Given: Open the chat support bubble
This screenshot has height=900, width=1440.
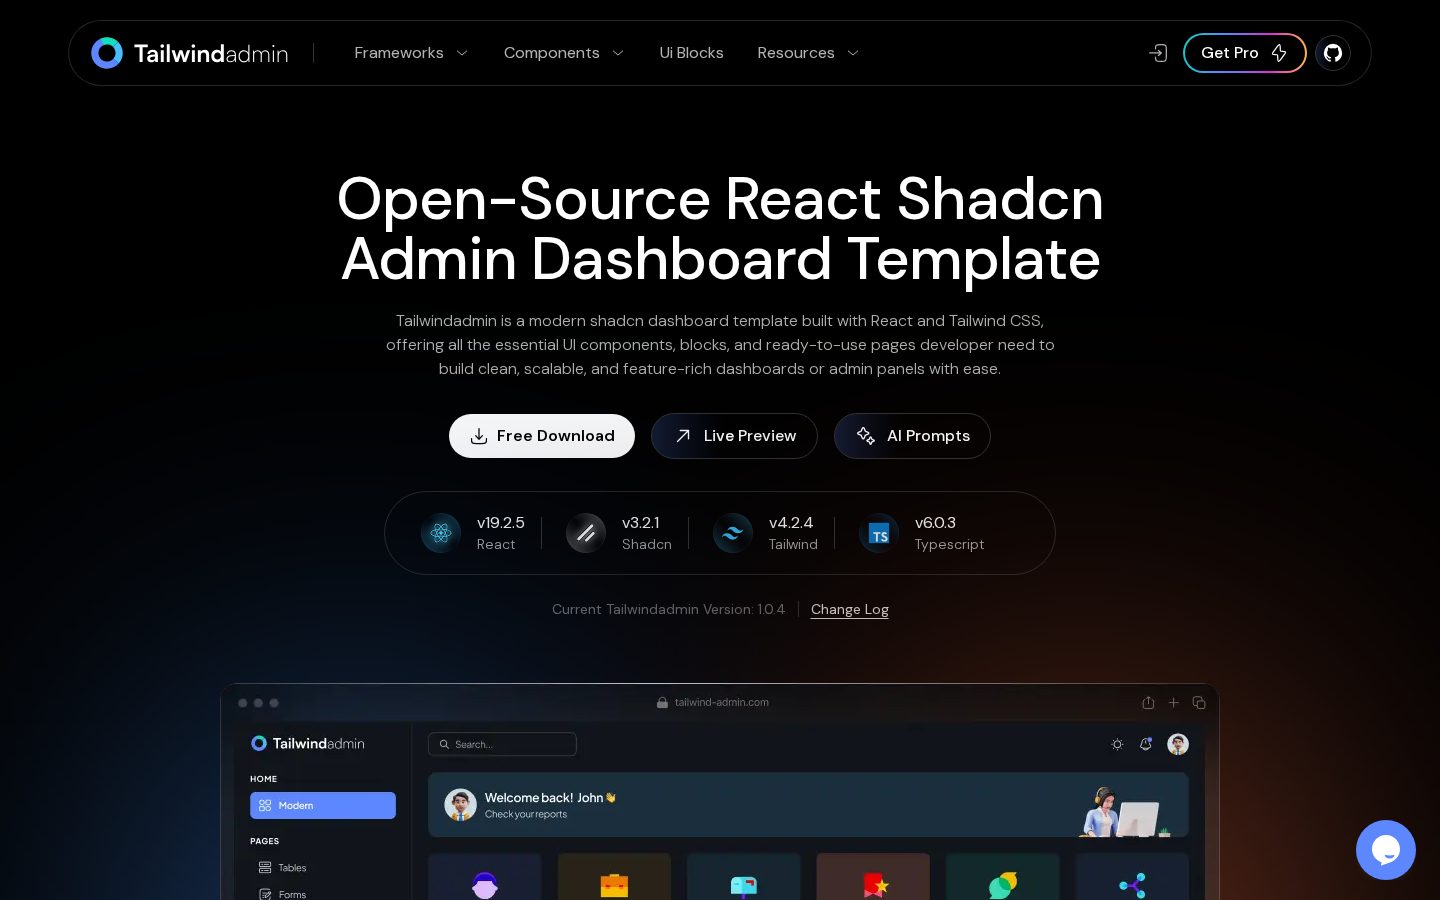Looking at the screenshot, I should [1385, 850].
